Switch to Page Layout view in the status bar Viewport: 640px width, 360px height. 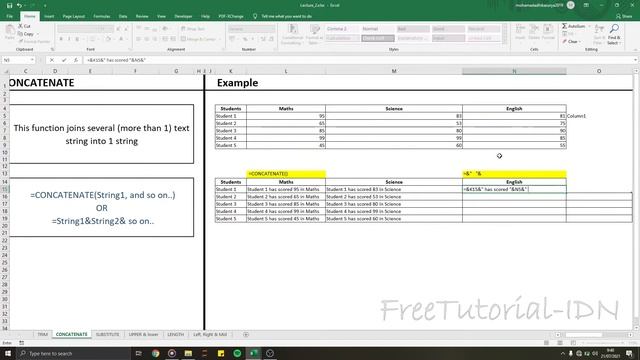pyautogui.click(x=560, y=343)
